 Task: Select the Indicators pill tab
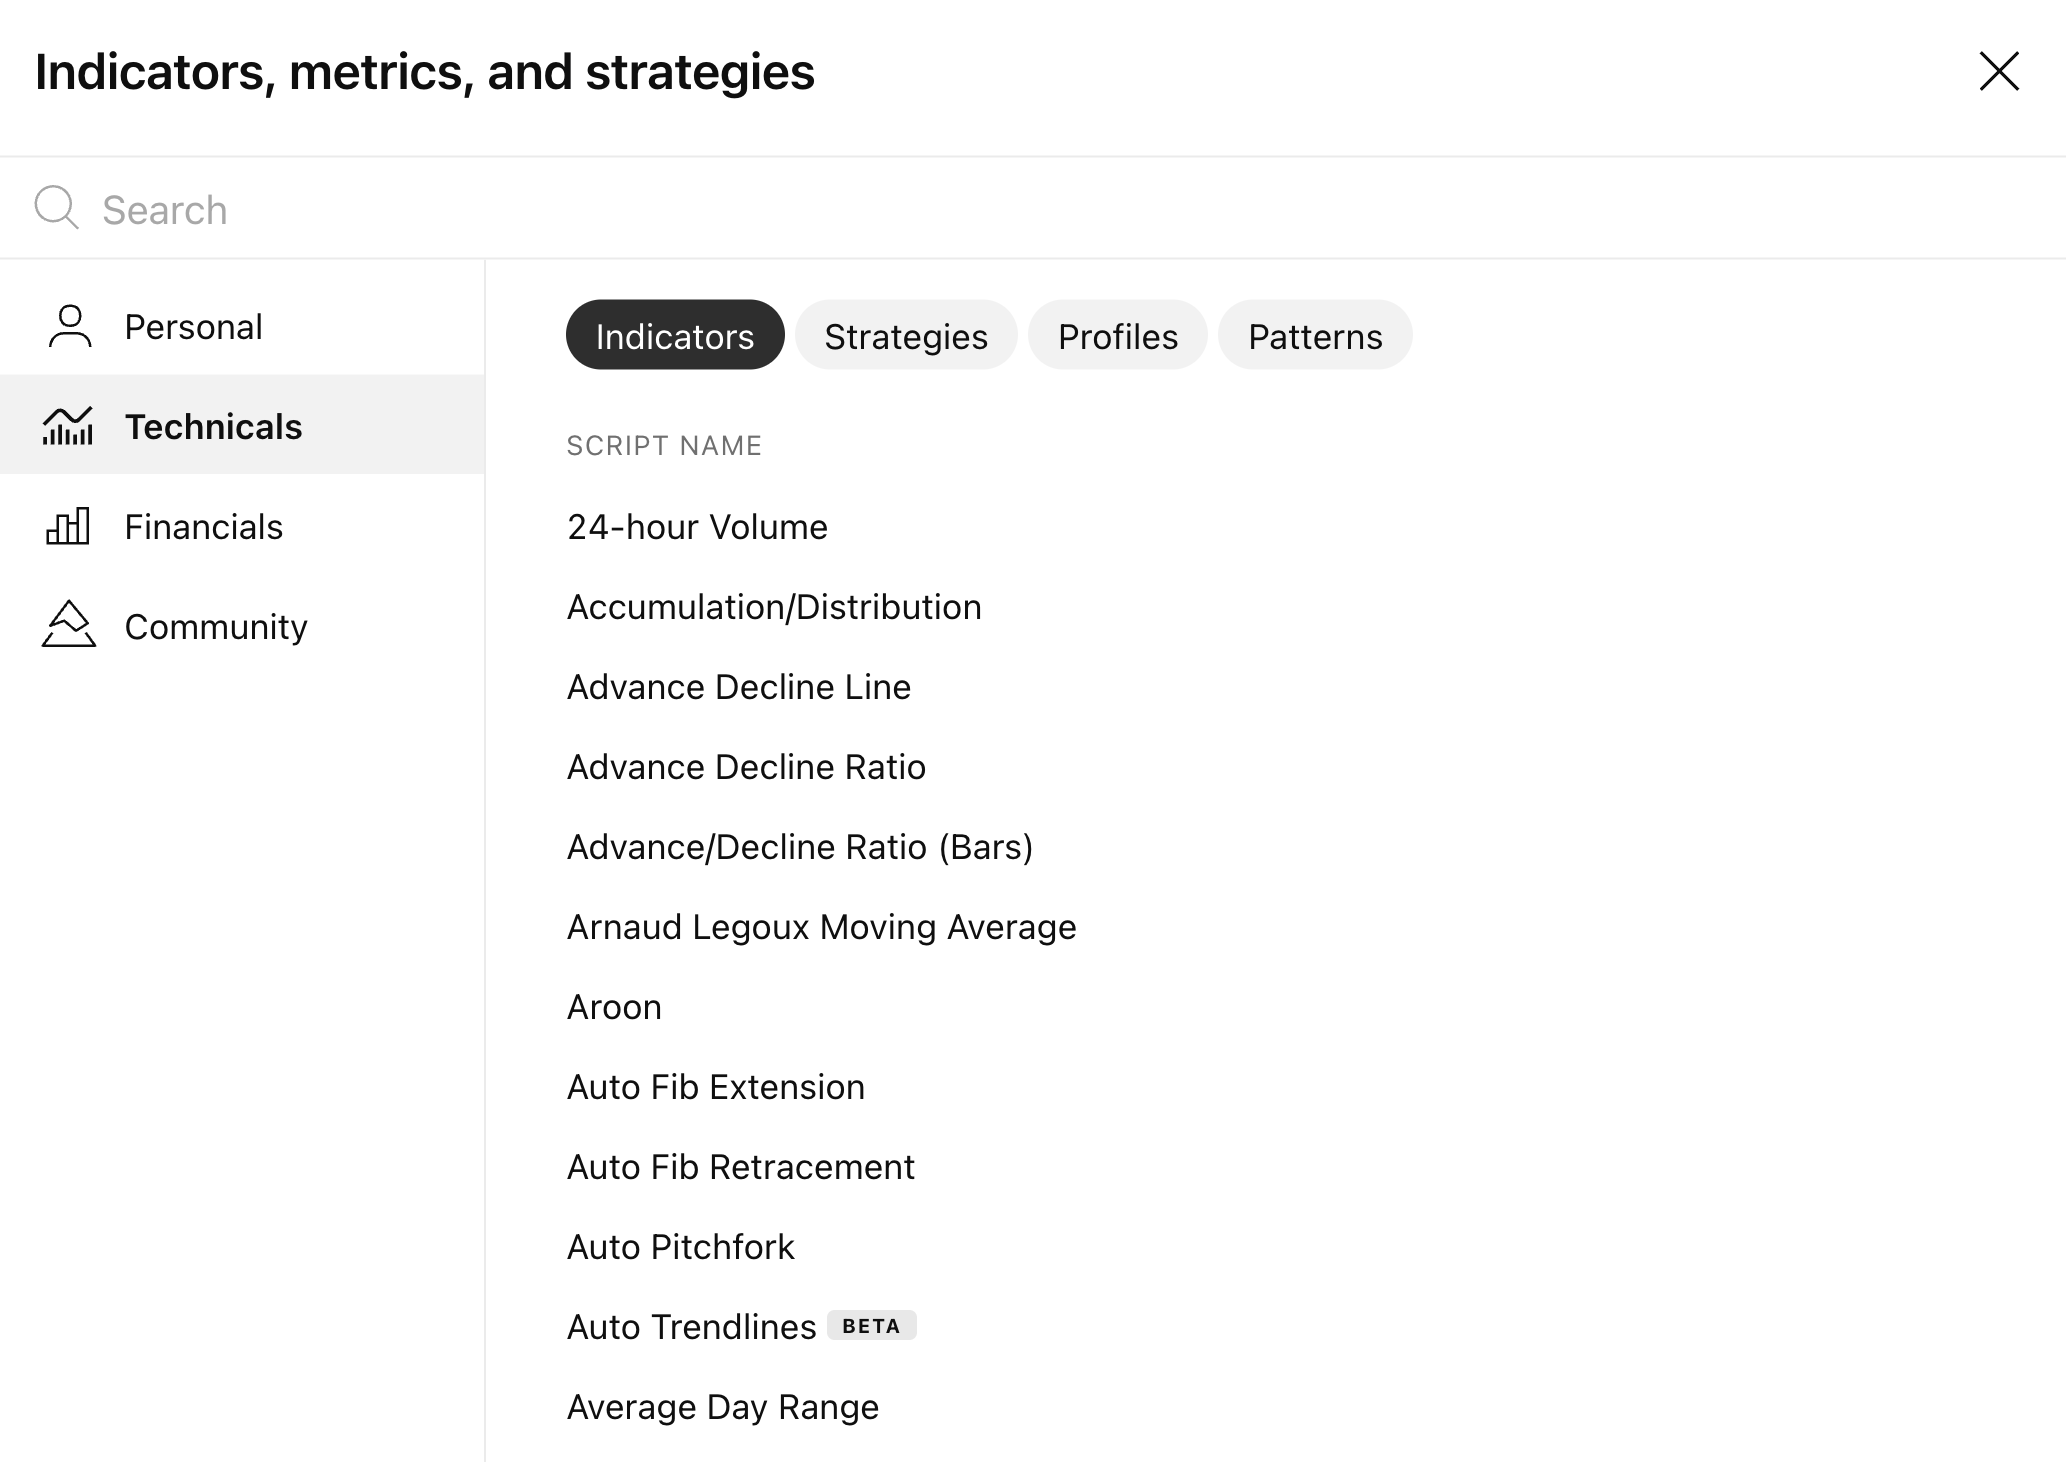click(x=674, y=336)
